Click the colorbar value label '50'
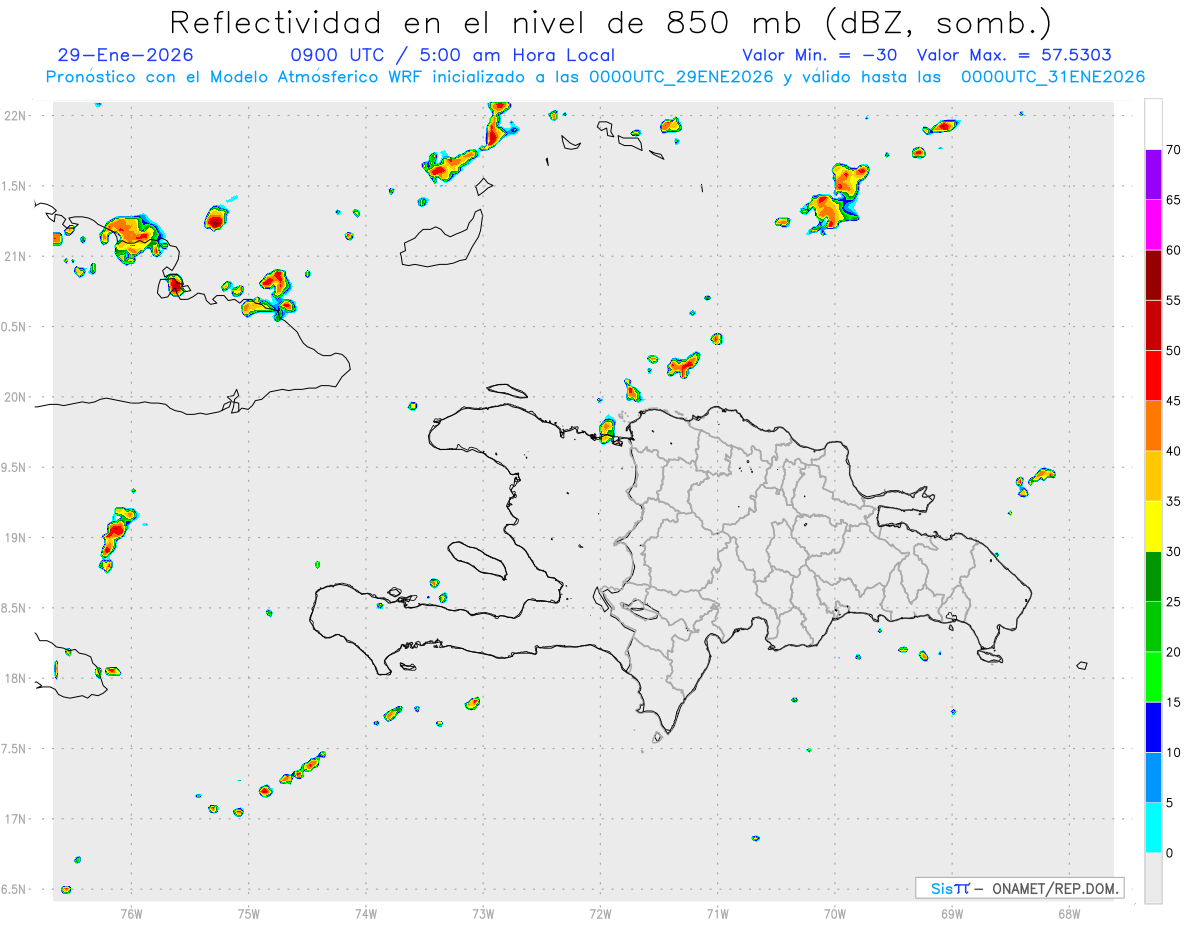 [1173, 351]
